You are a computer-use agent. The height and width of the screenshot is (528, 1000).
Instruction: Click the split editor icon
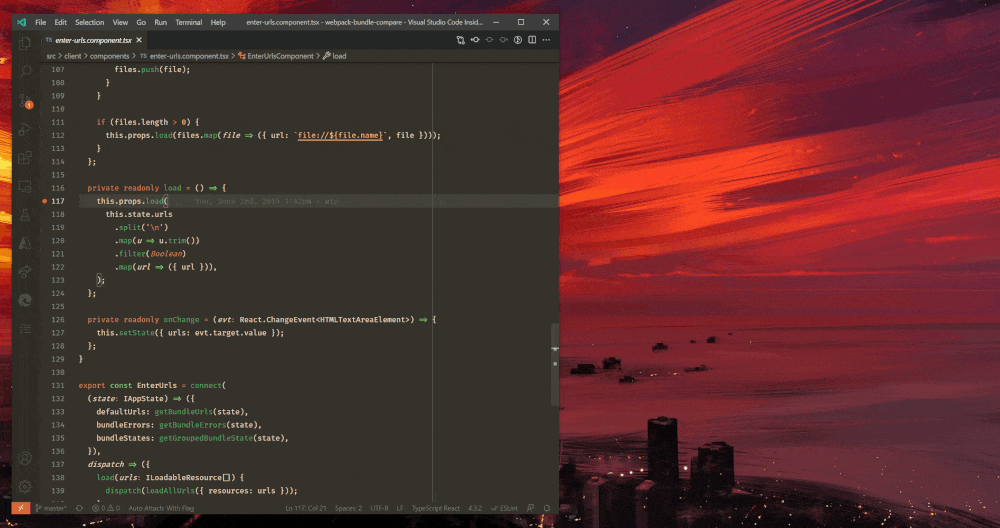click(x=532, y=40)
